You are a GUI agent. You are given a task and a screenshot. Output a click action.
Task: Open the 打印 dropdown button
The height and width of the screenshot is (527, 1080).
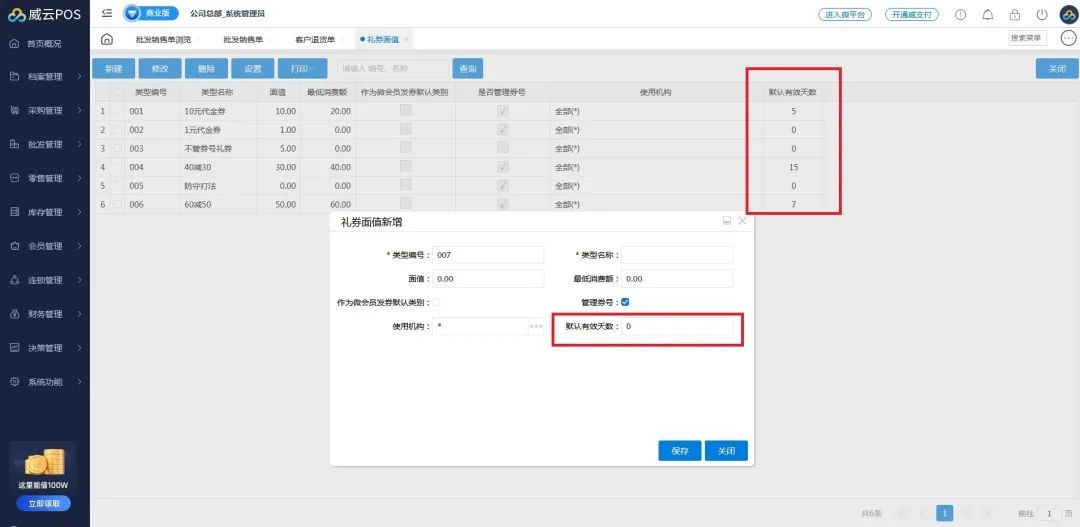point(301,69)
